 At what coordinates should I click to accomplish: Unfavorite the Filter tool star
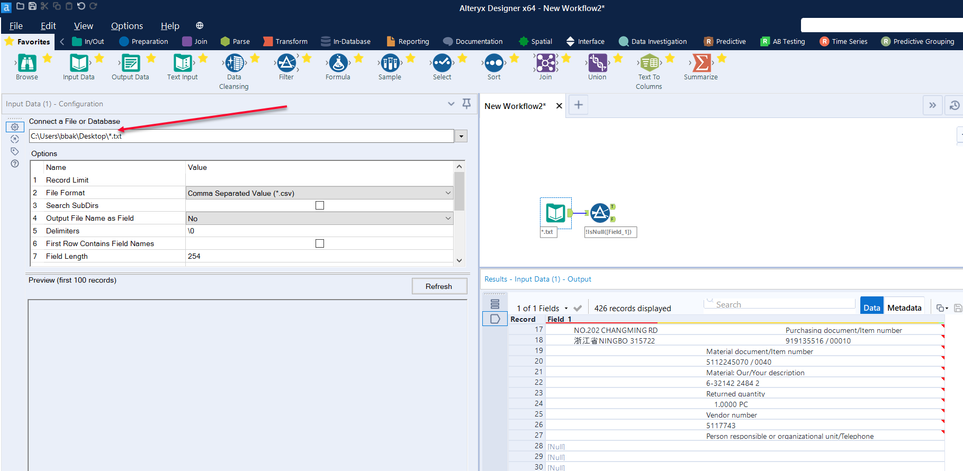tap(306, 58)
